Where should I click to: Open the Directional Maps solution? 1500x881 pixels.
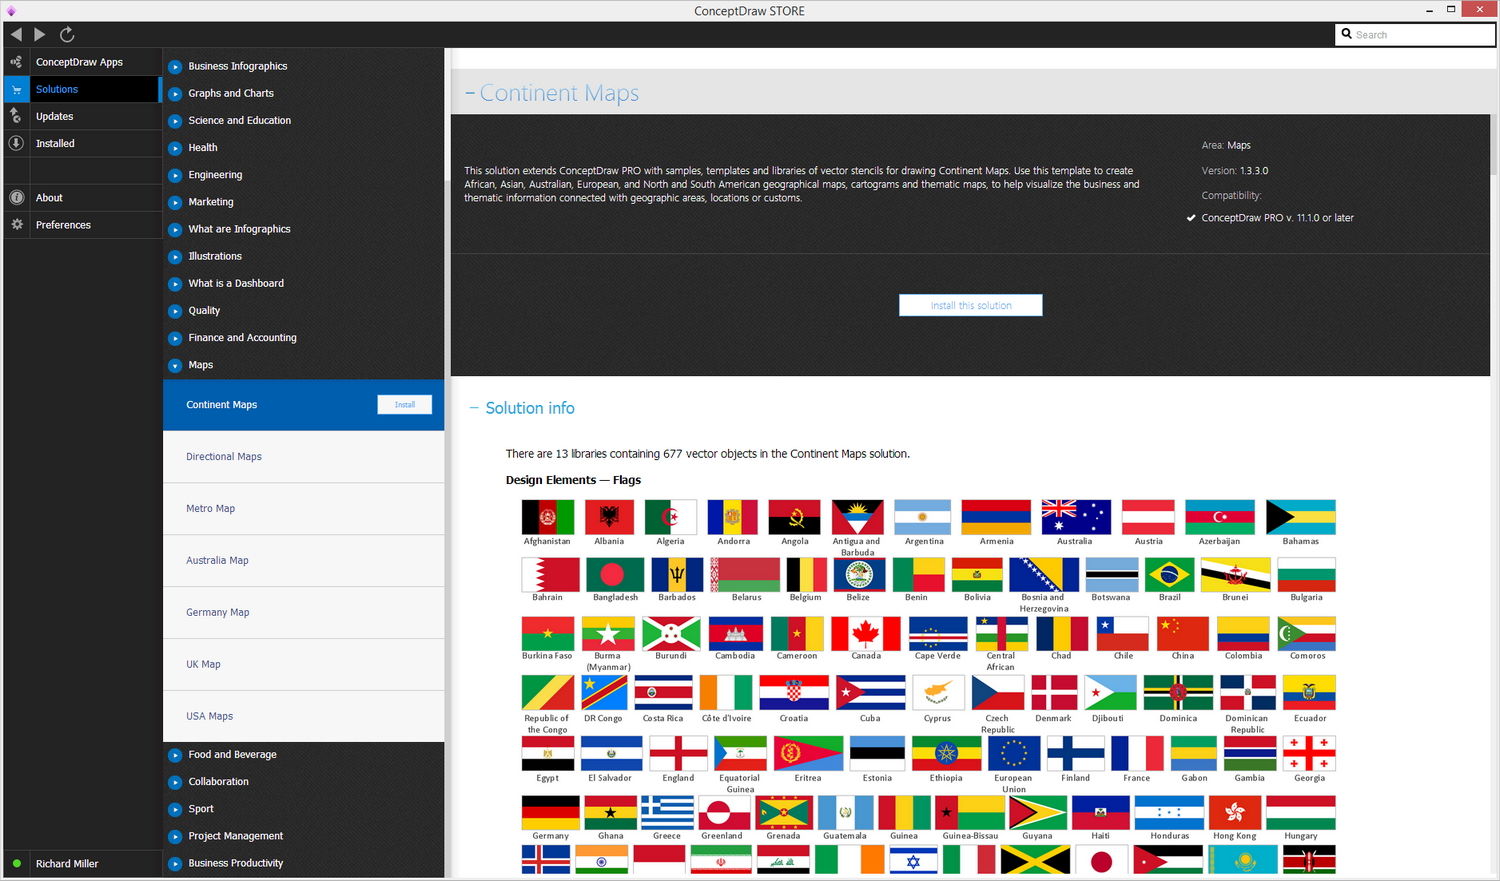pos(303,457)
